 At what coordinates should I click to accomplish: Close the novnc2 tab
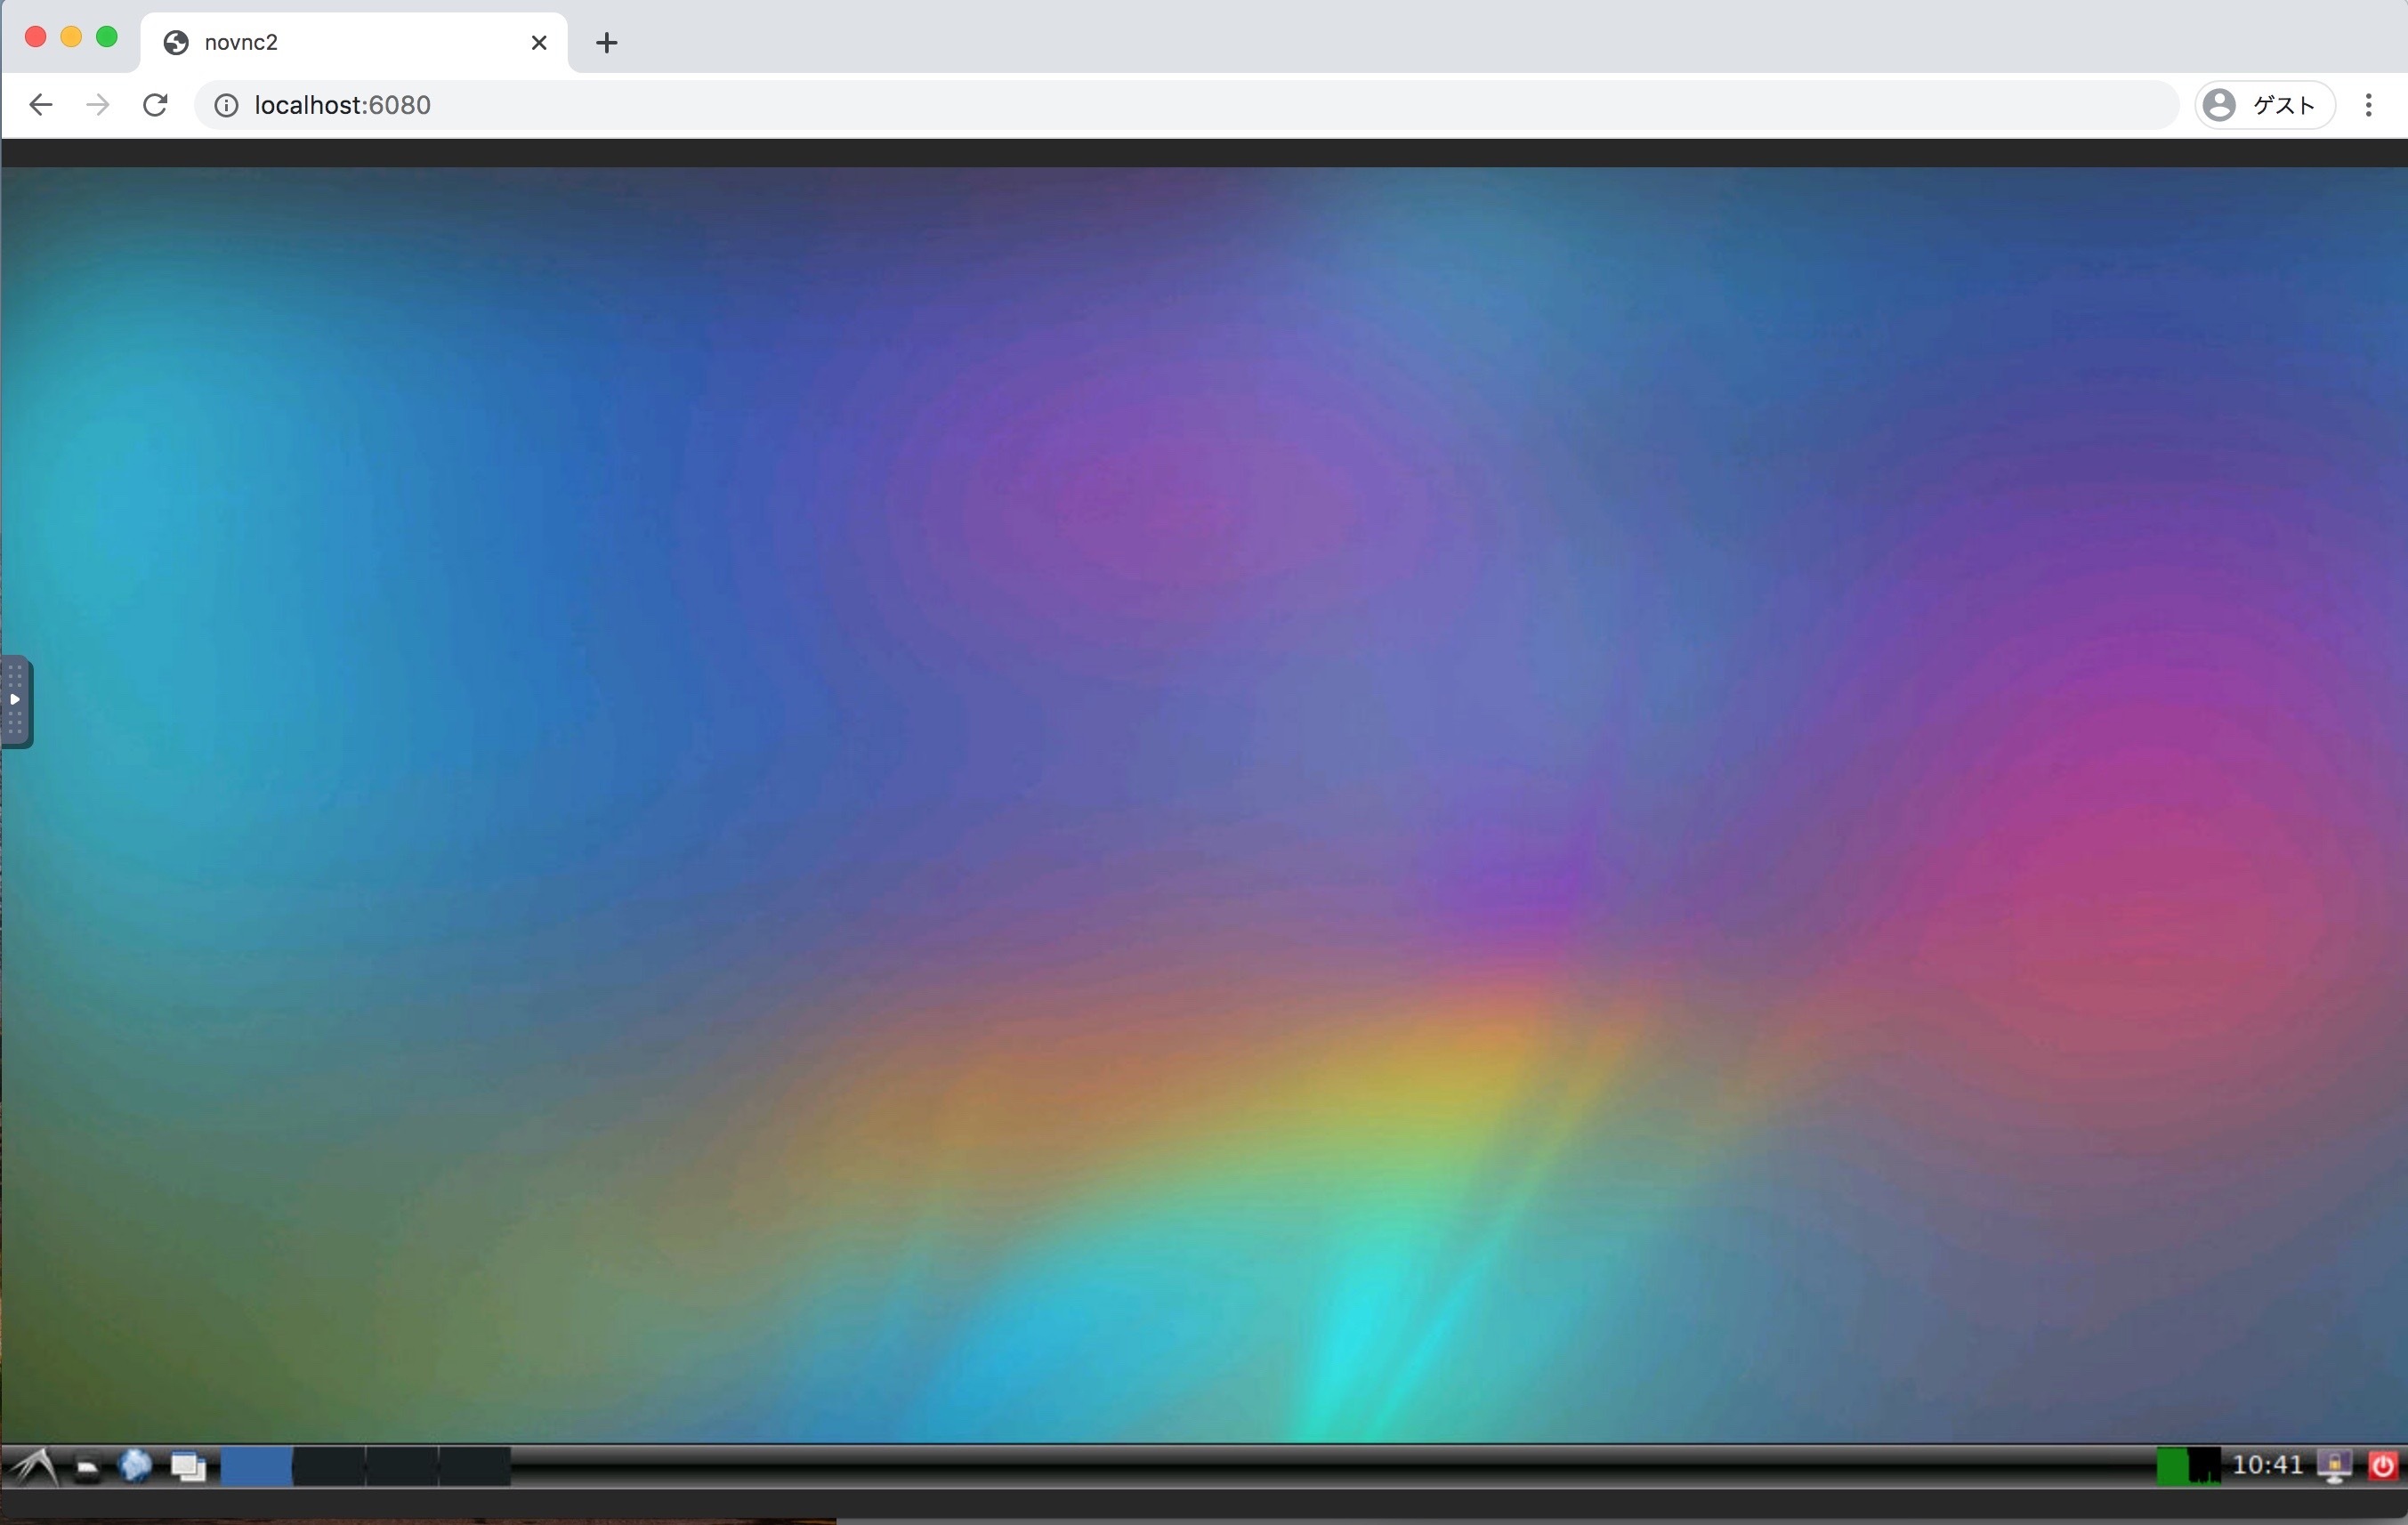[539, 43]
